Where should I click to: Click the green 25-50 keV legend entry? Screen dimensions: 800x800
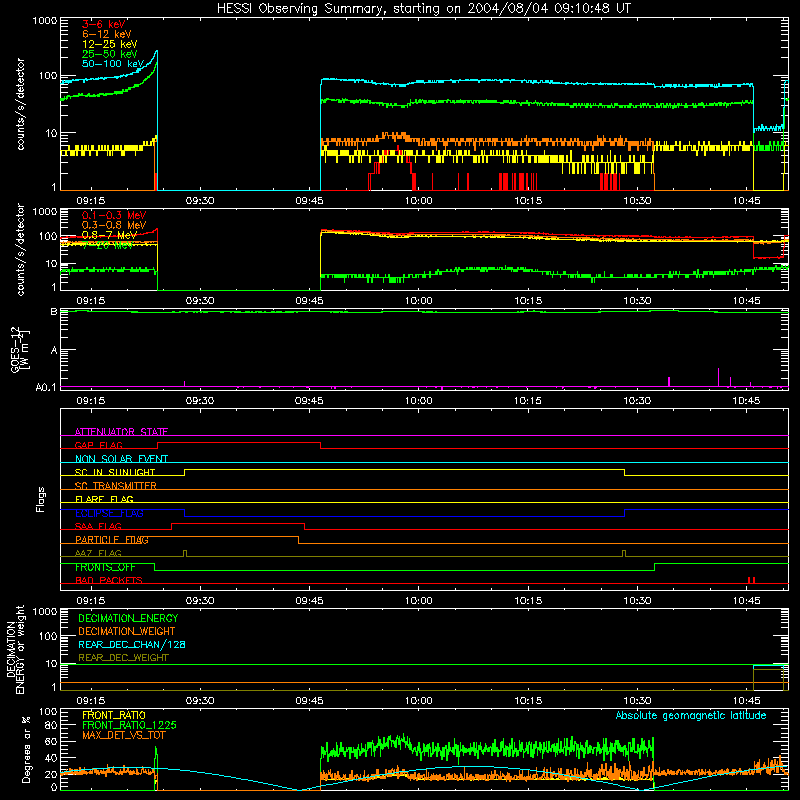click(109, 54)
